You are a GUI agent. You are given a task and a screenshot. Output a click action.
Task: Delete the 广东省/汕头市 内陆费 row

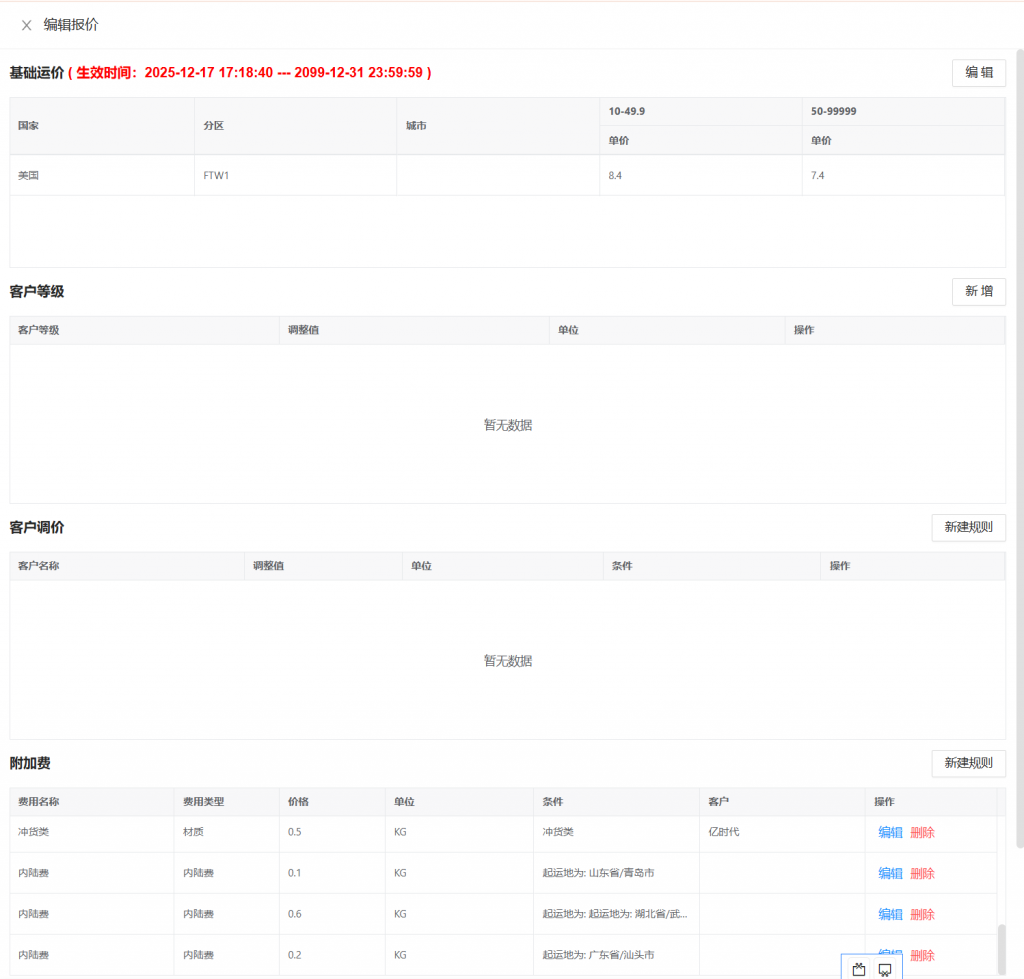coord(922,955)
